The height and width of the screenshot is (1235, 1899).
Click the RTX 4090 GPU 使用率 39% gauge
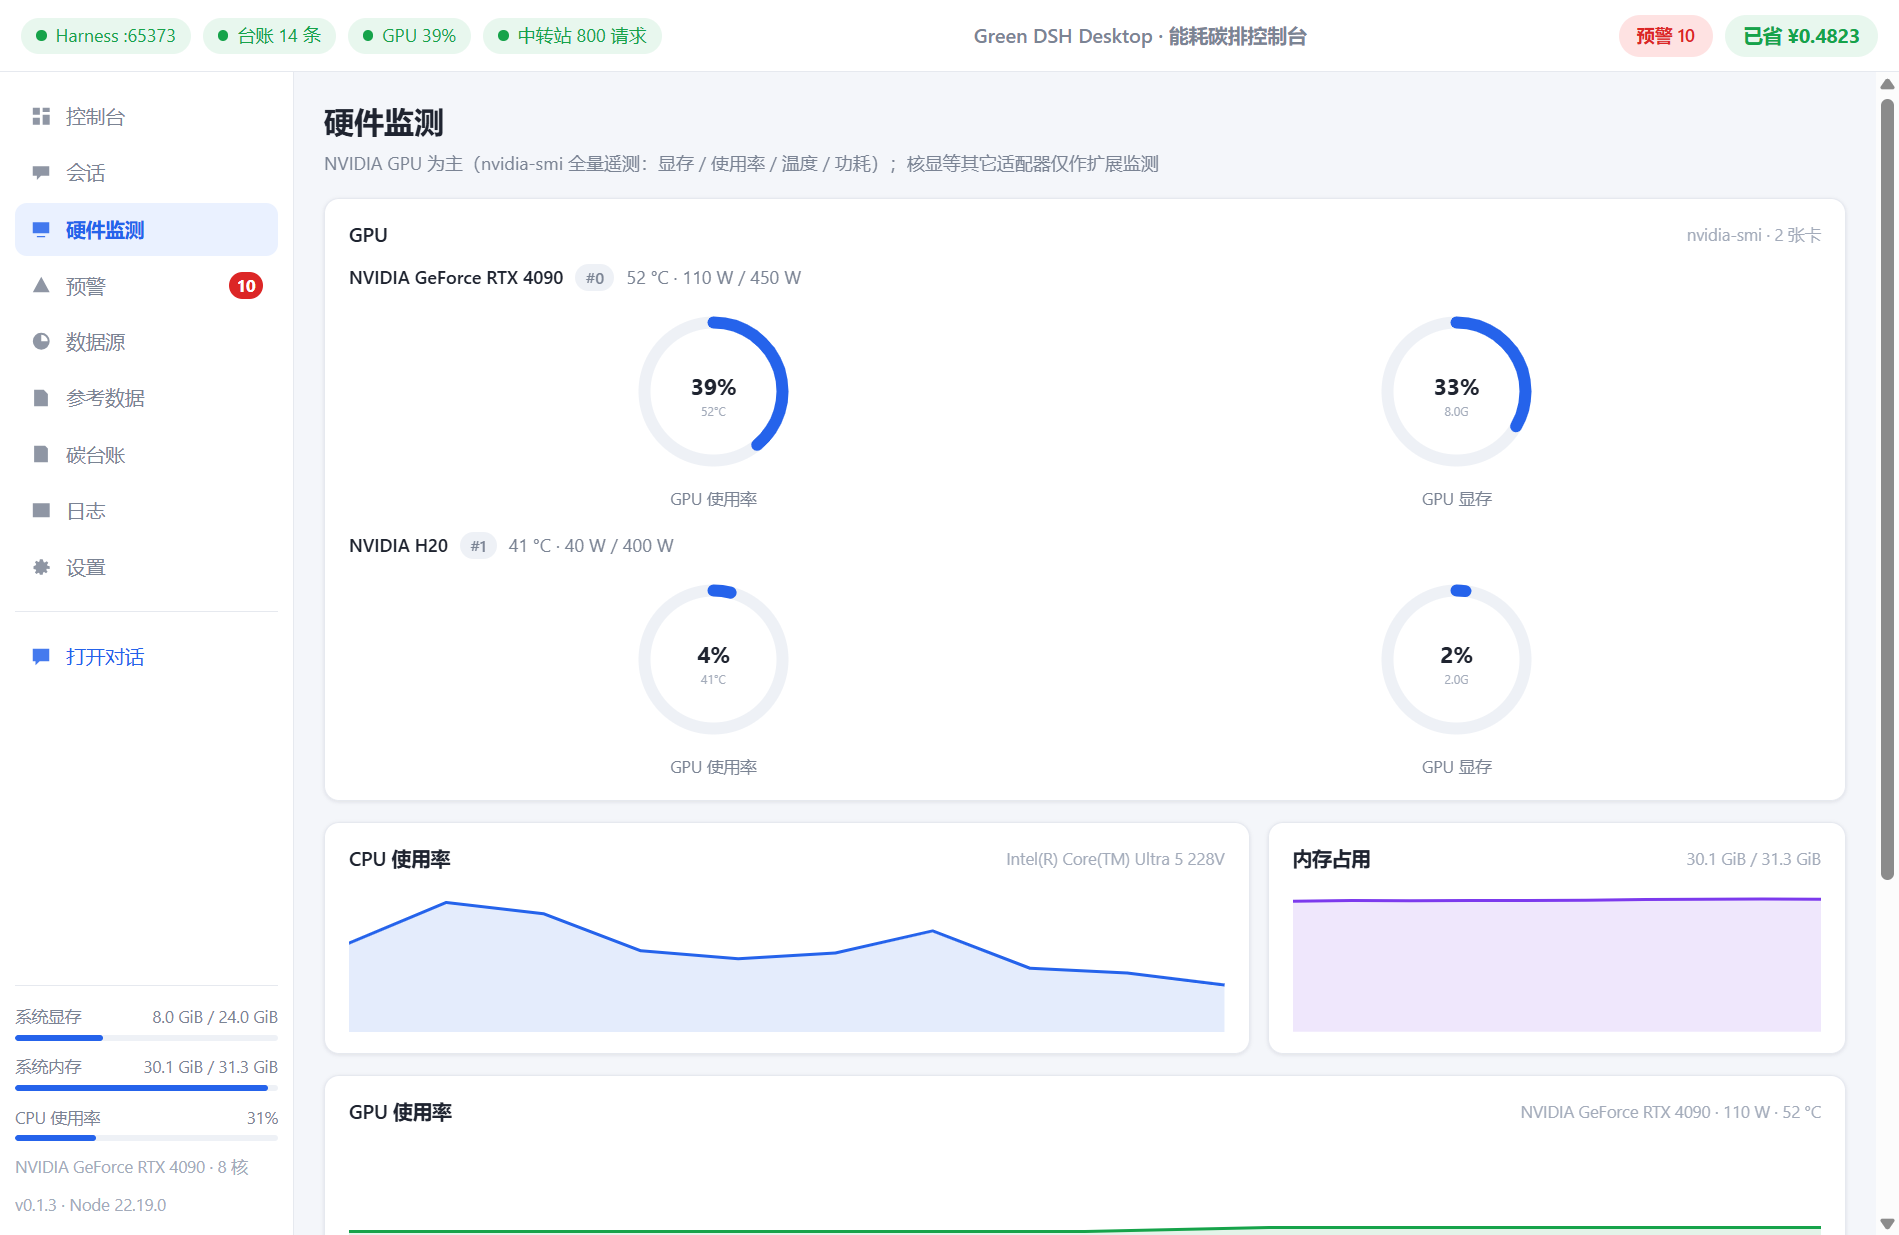713,392
